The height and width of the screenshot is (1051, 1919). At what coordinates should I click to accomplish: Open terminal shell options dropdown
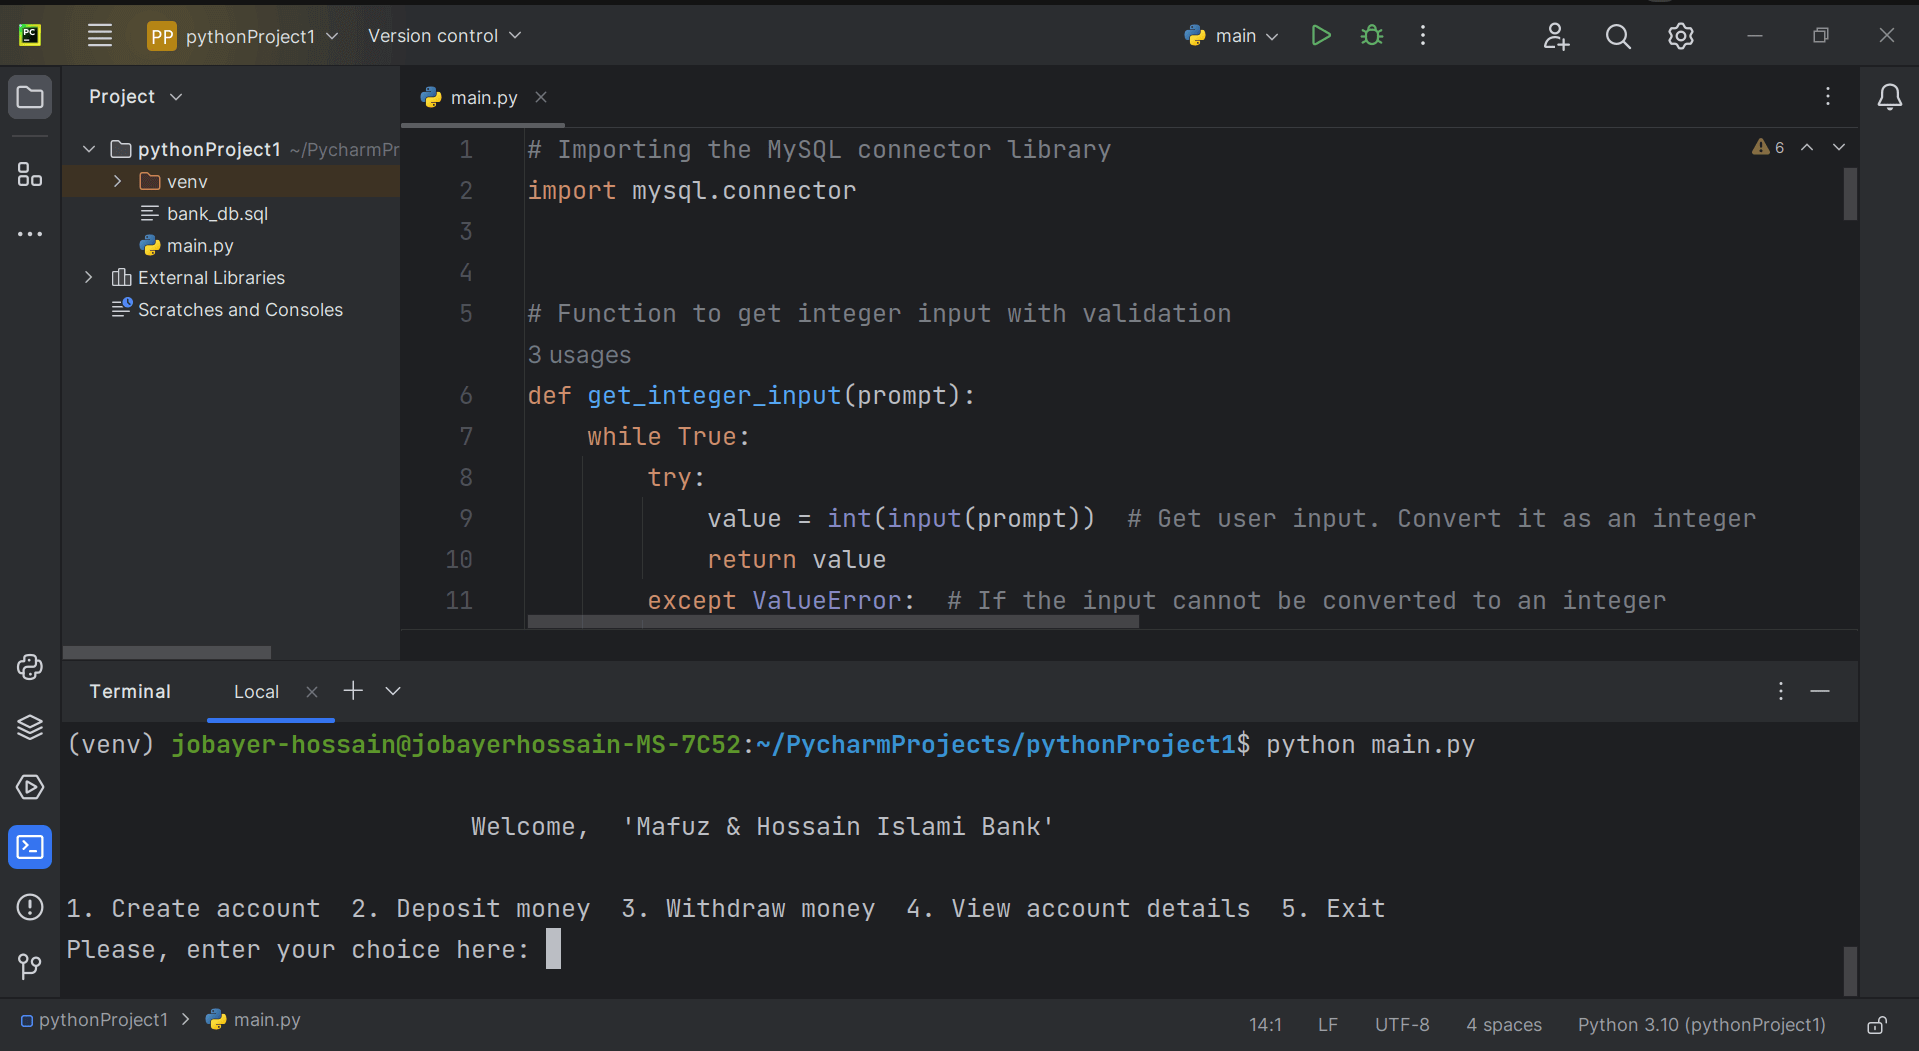coord(393,691)
